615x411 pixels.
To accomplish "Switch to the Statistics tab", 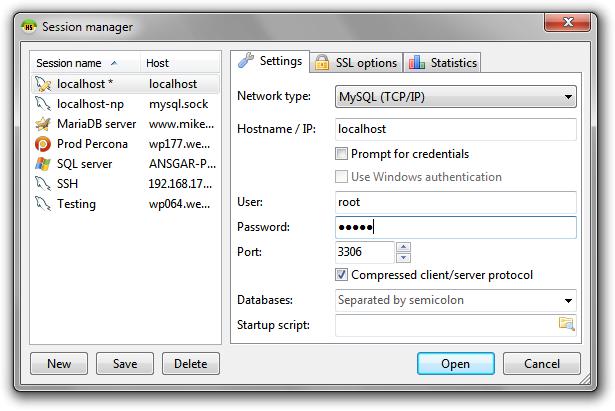I will pyautogui.click(x=442, y=63).
